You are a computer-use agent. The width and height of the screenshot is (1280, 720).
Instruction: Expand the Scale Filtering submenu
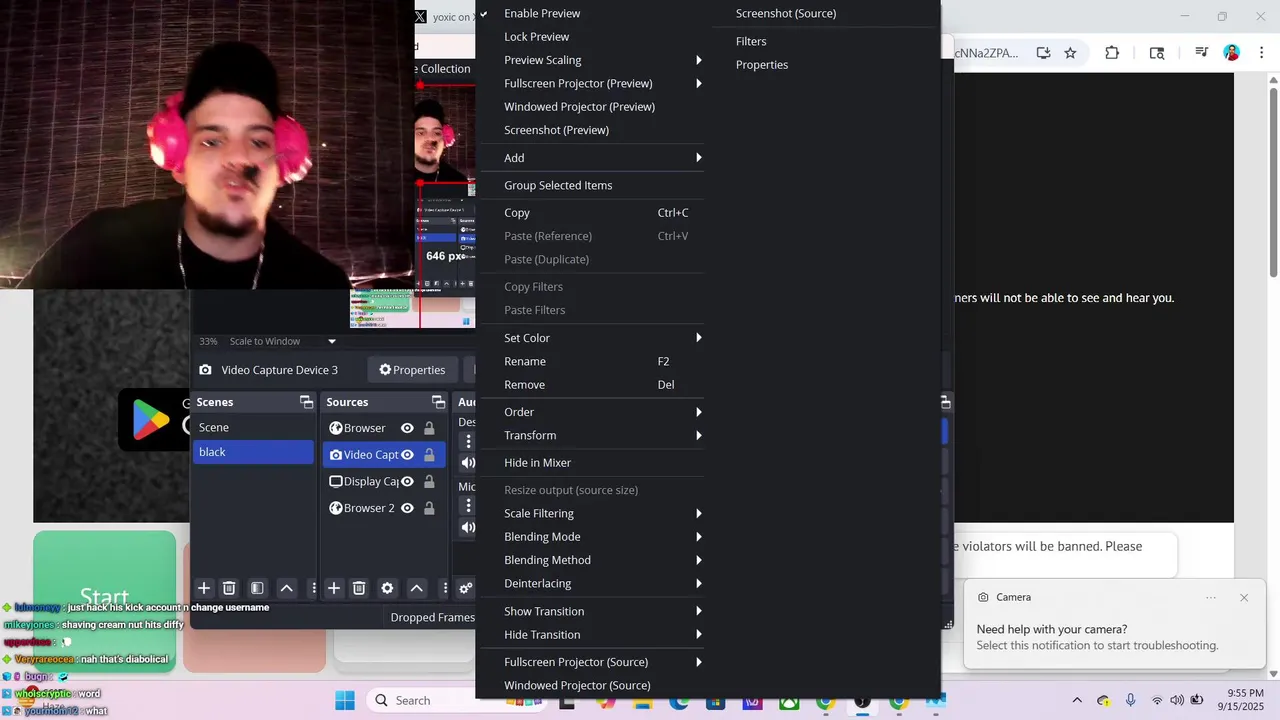point(591,513)
